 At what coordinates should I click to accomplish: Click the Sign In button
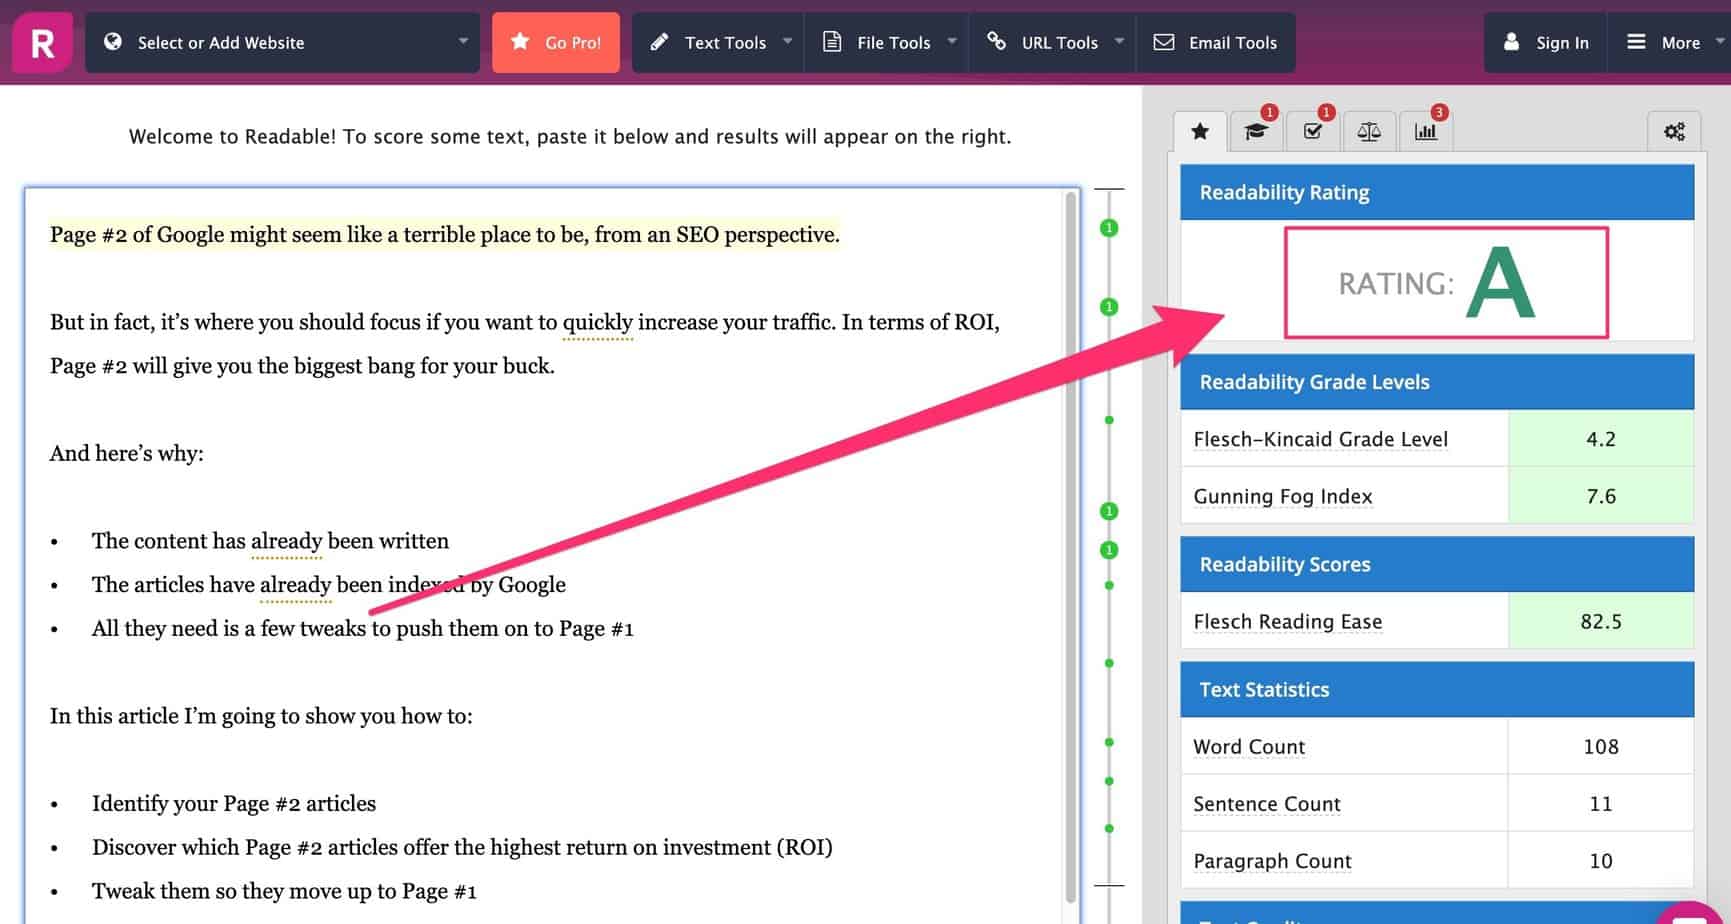(1546, 43)
